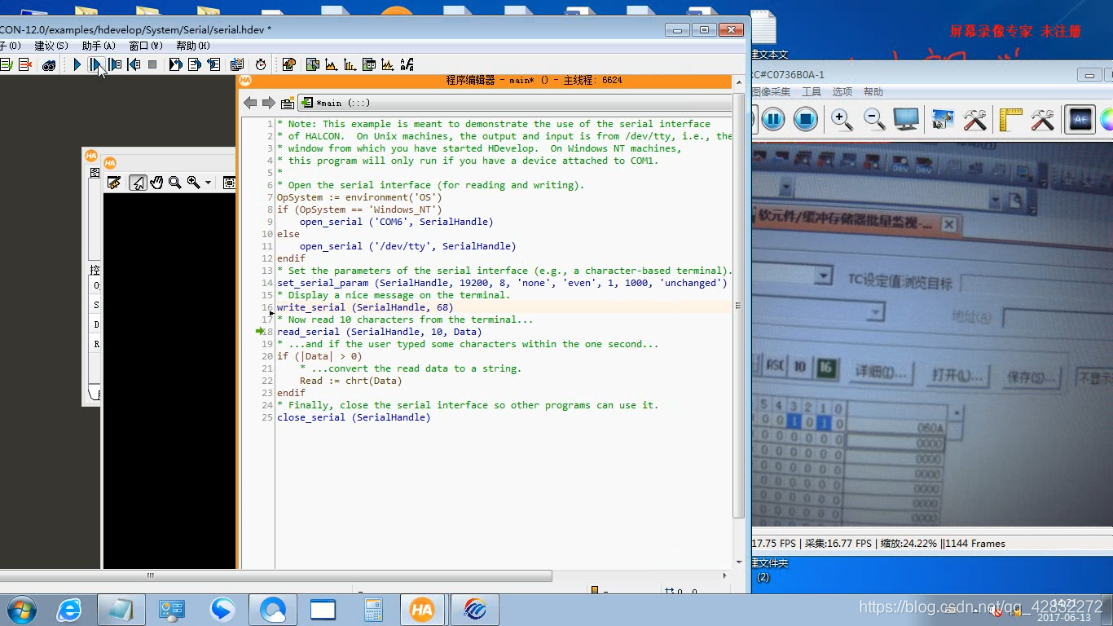This screenshot has height=626, width=1113.
Task: Stop program execution with the square icon
Action: 152,65
